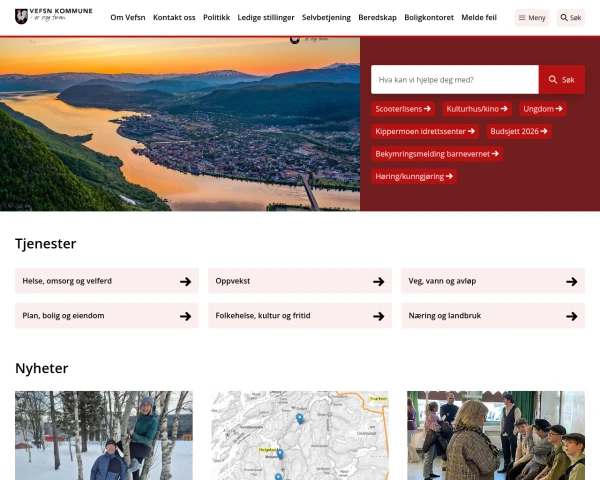Click the Vefsn Kommune logo
Image resolution: width=600 pixels, height=480 pixels.
click(x=55, y=17)
